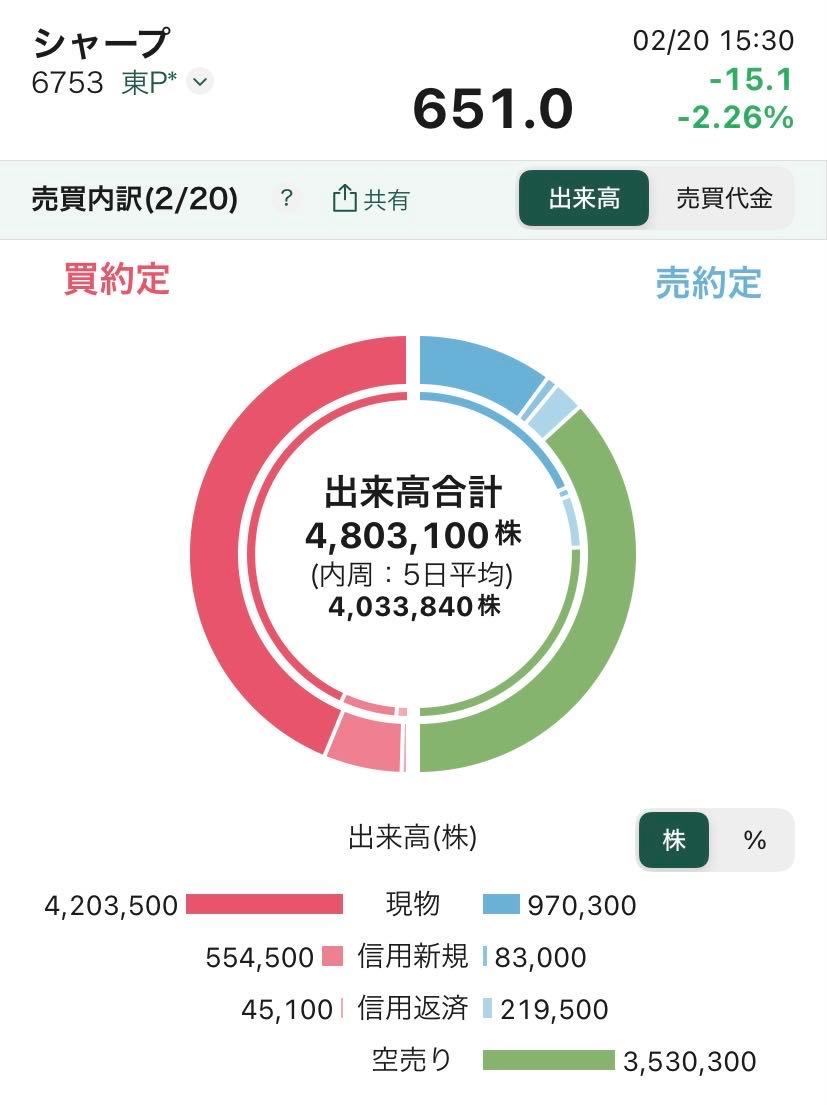Open the question mark help icon

(x=286, y=199)
